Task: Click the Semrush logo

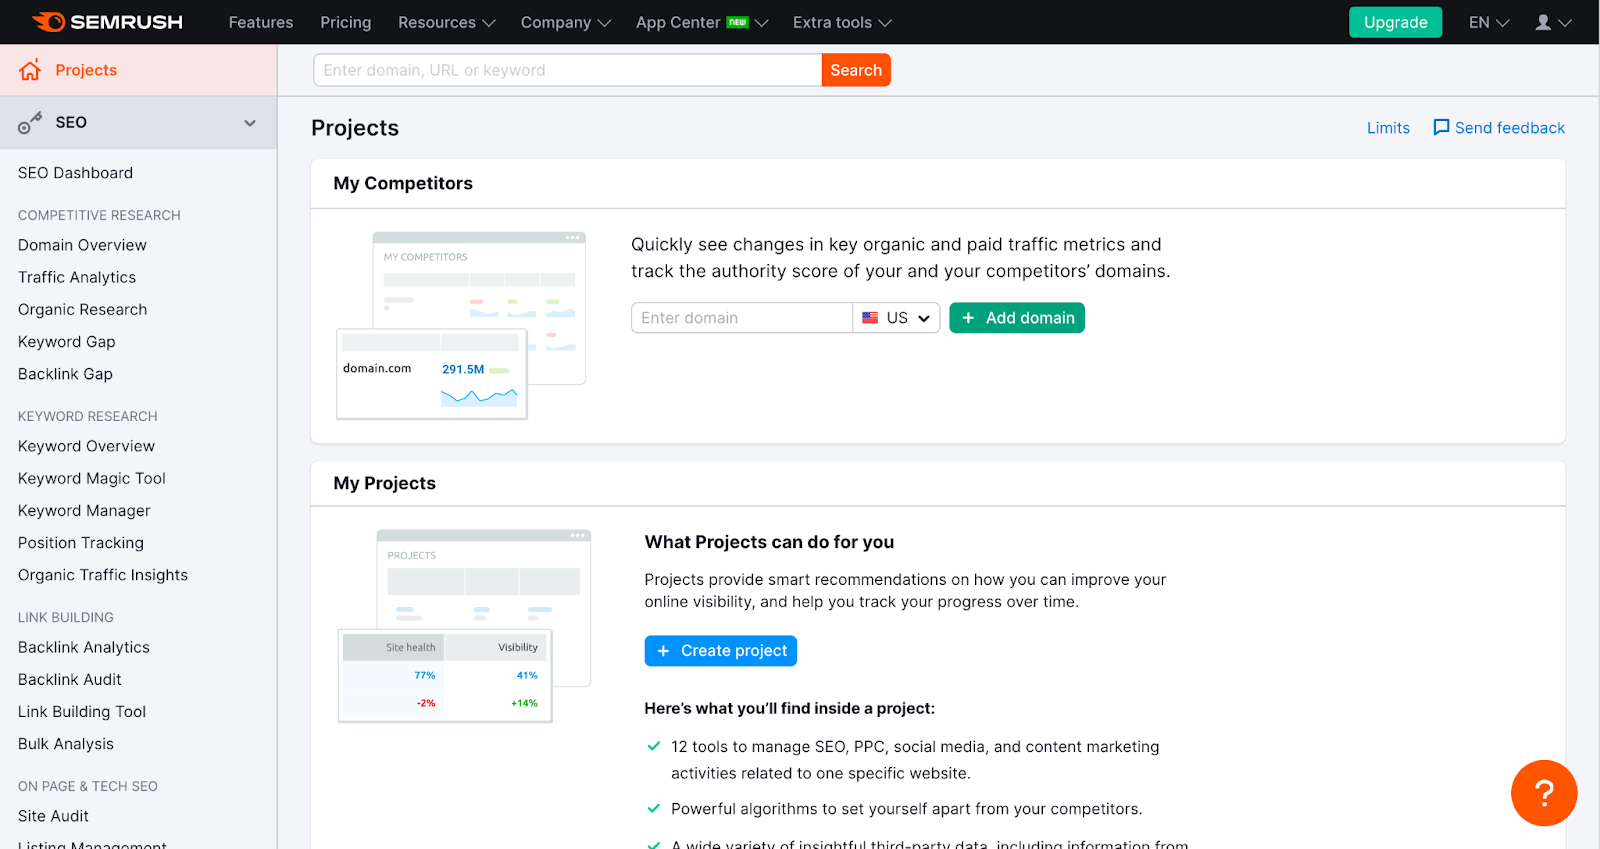Action: [107, 22]
